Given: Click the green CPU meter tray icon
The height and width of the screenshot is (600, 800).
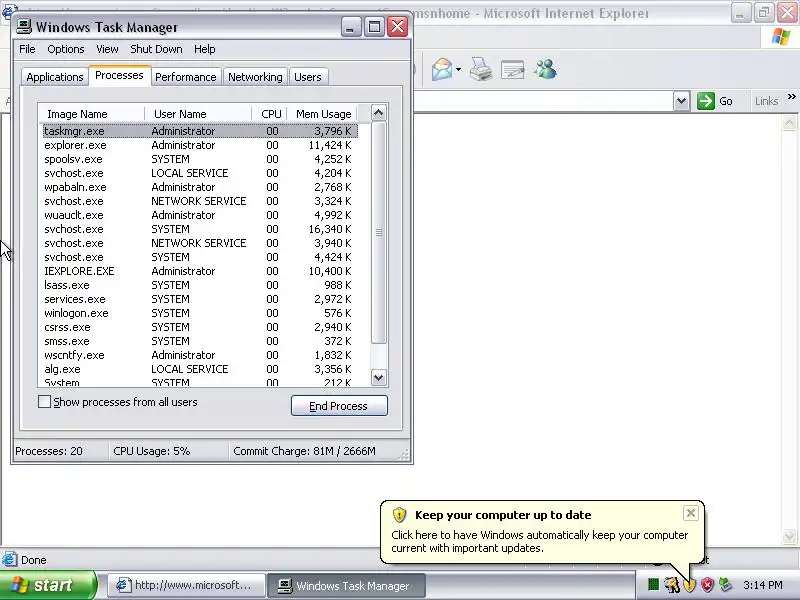Looking at the screenshot, I should tap(653, 585).
